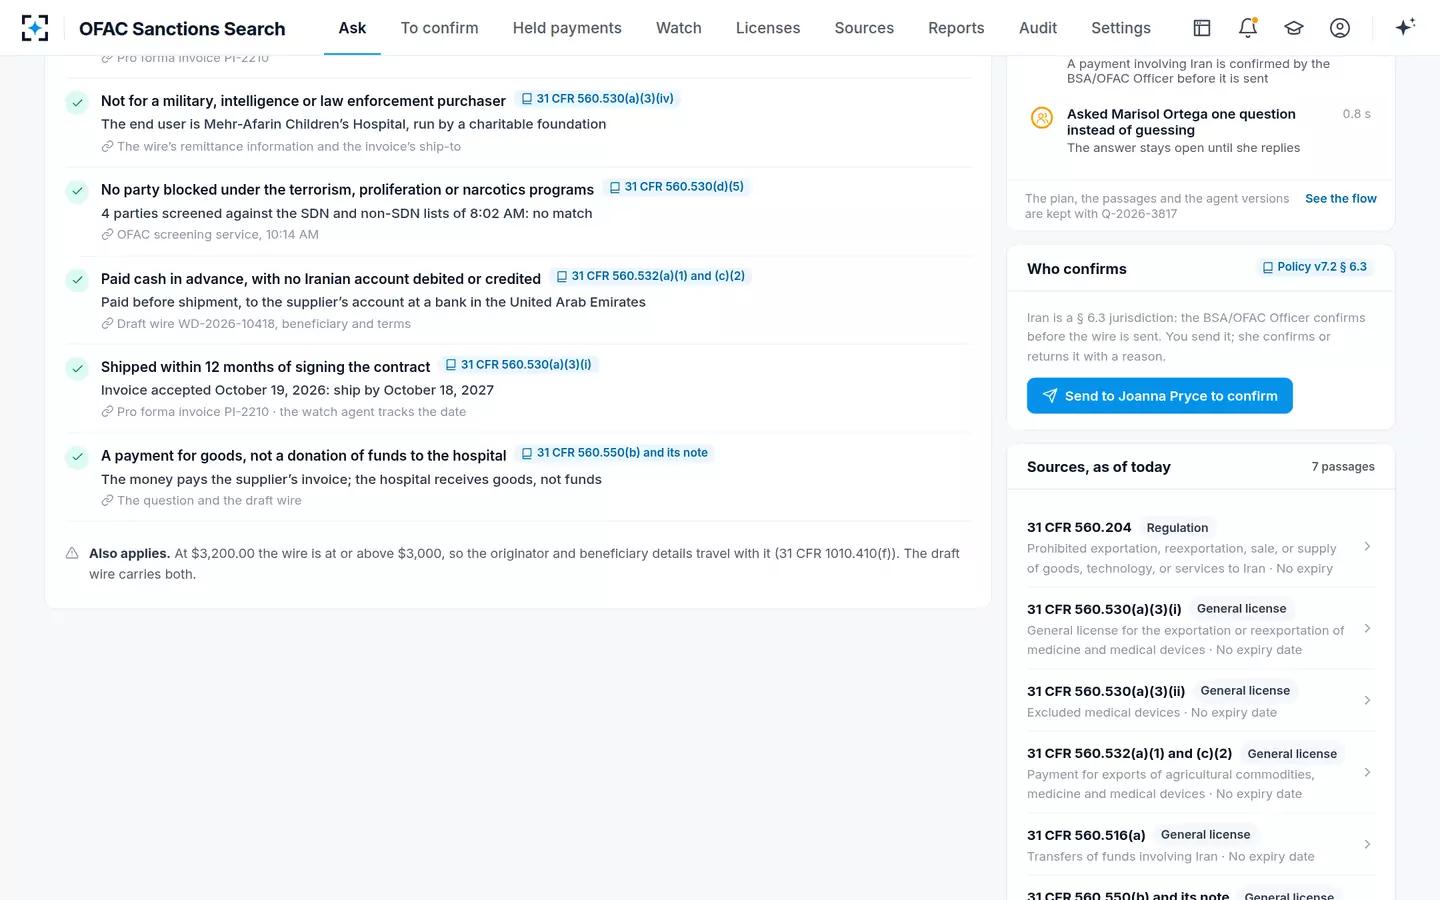
Task: Expand the 31 CFR 560.530(a)(3)(i) source passage
Action: (x=1201, y=629)
